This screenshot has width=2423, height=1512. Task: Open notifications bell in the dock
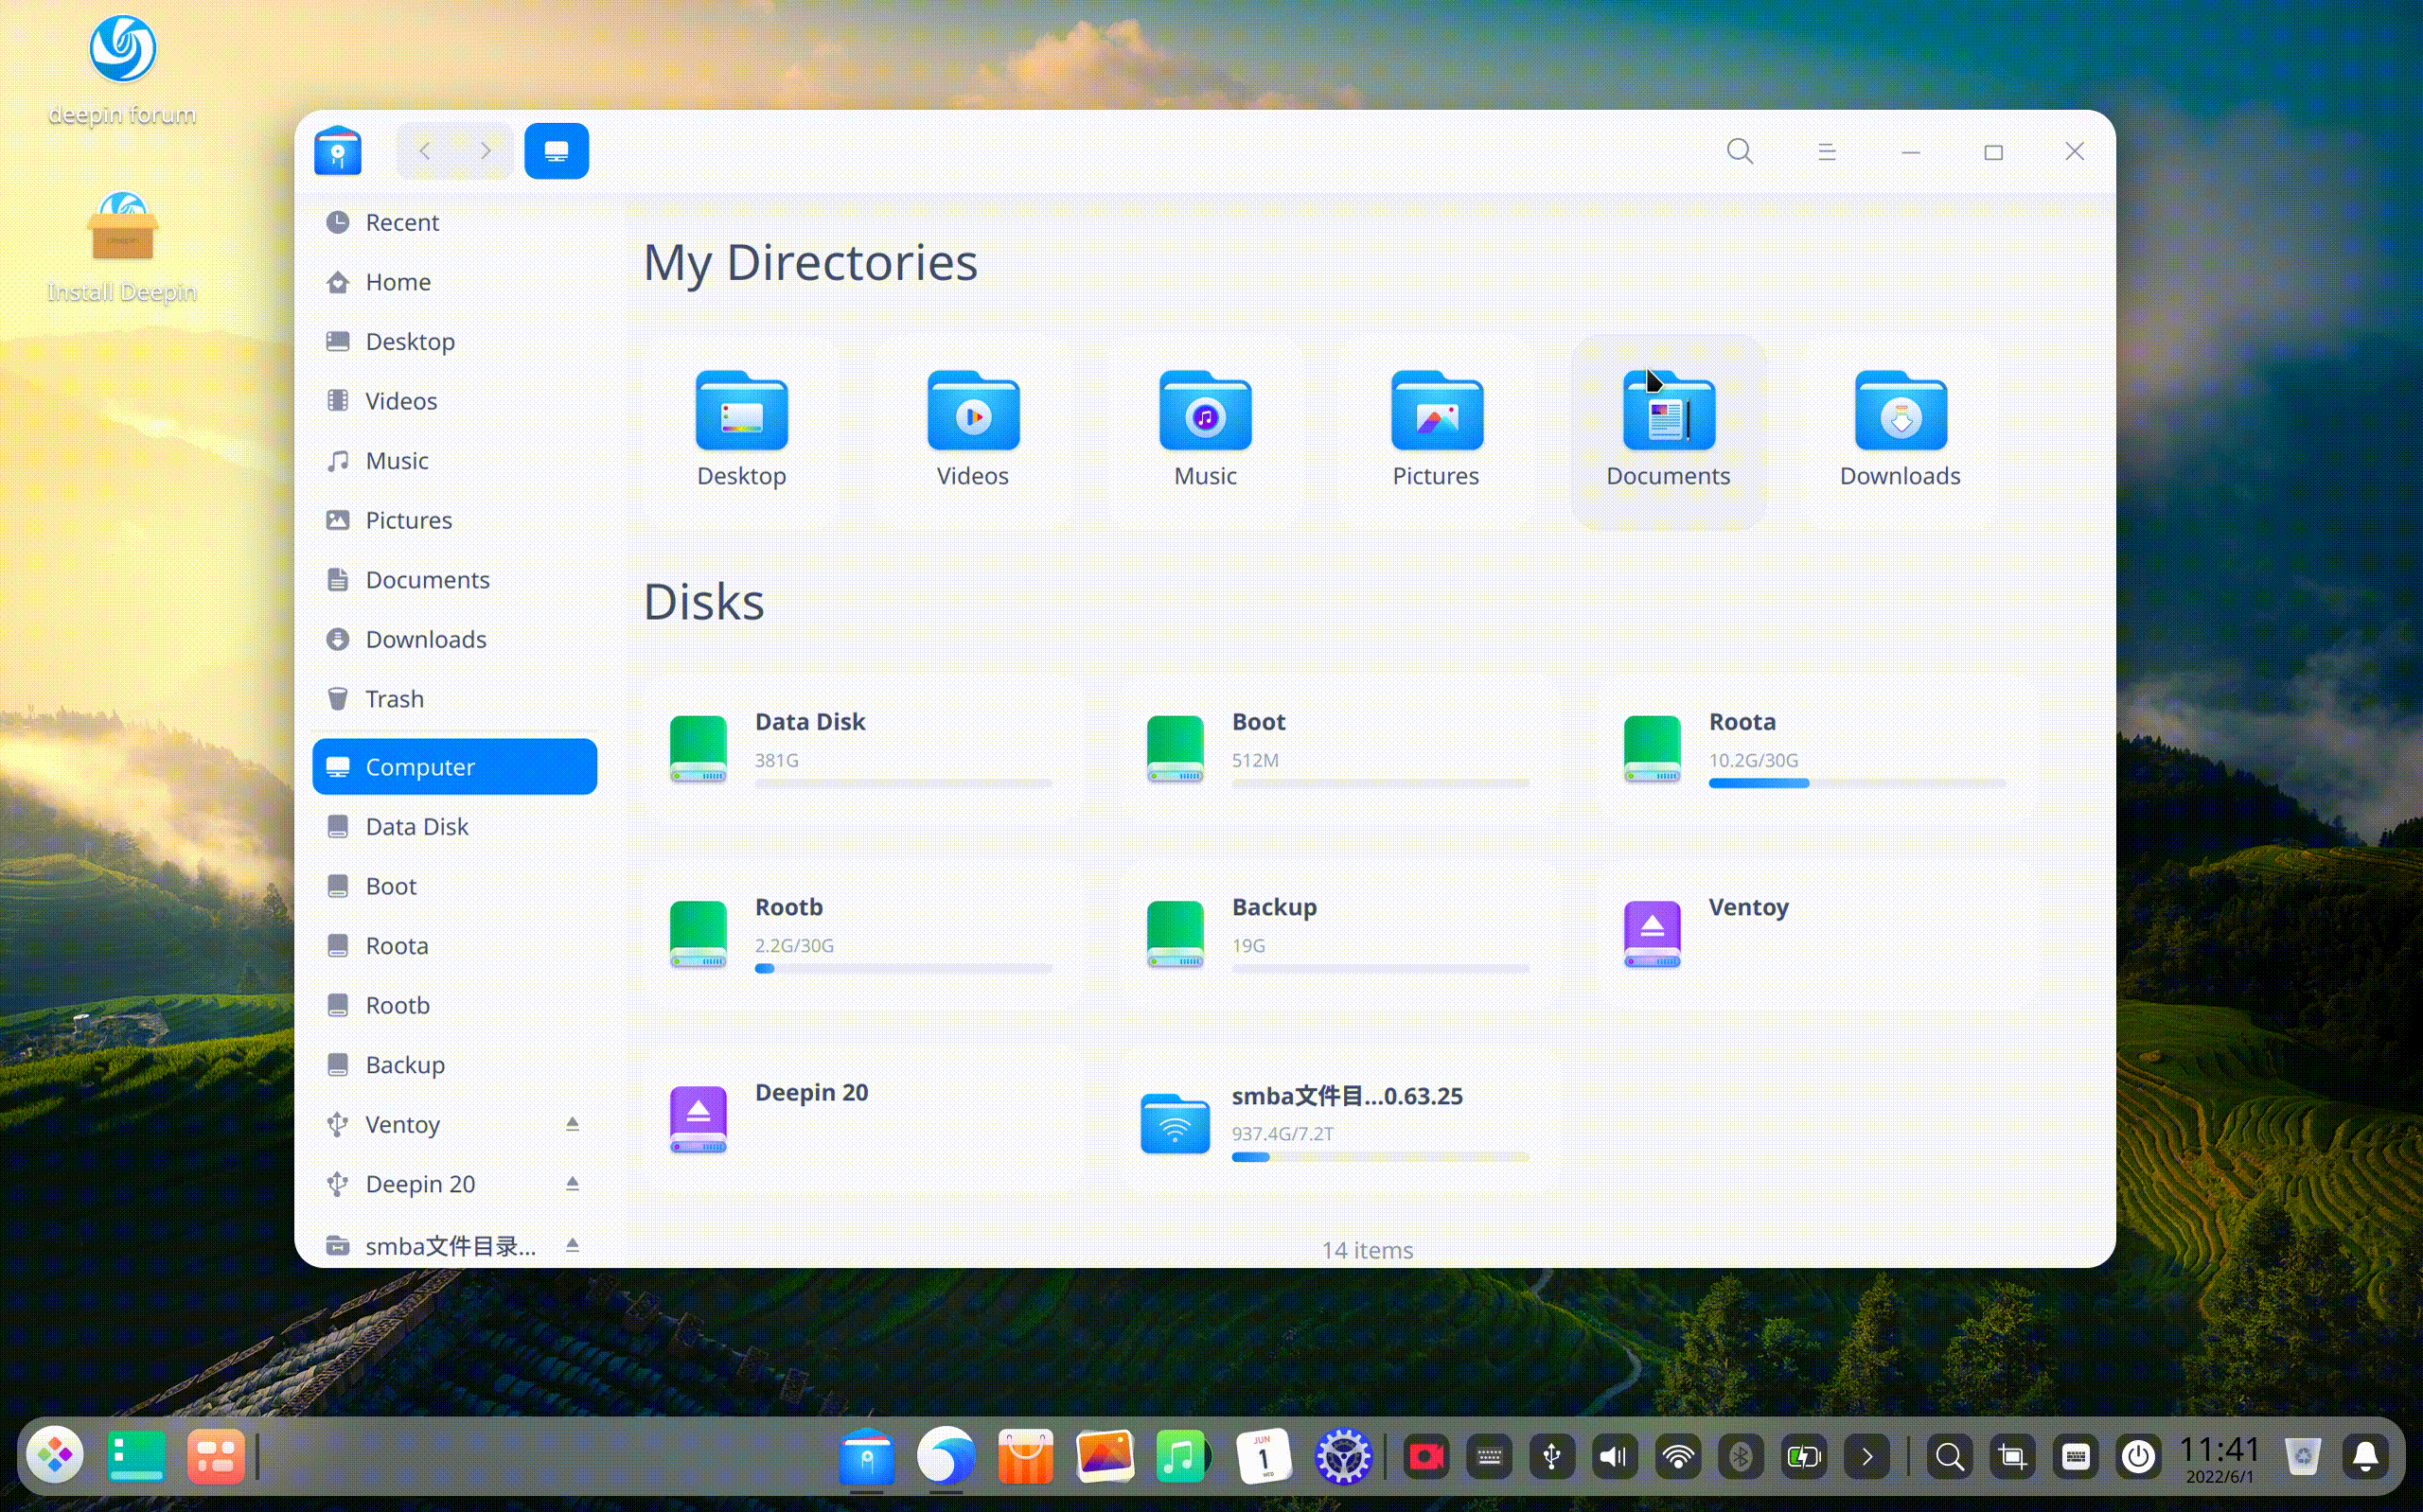[x=2366, y=1456]
